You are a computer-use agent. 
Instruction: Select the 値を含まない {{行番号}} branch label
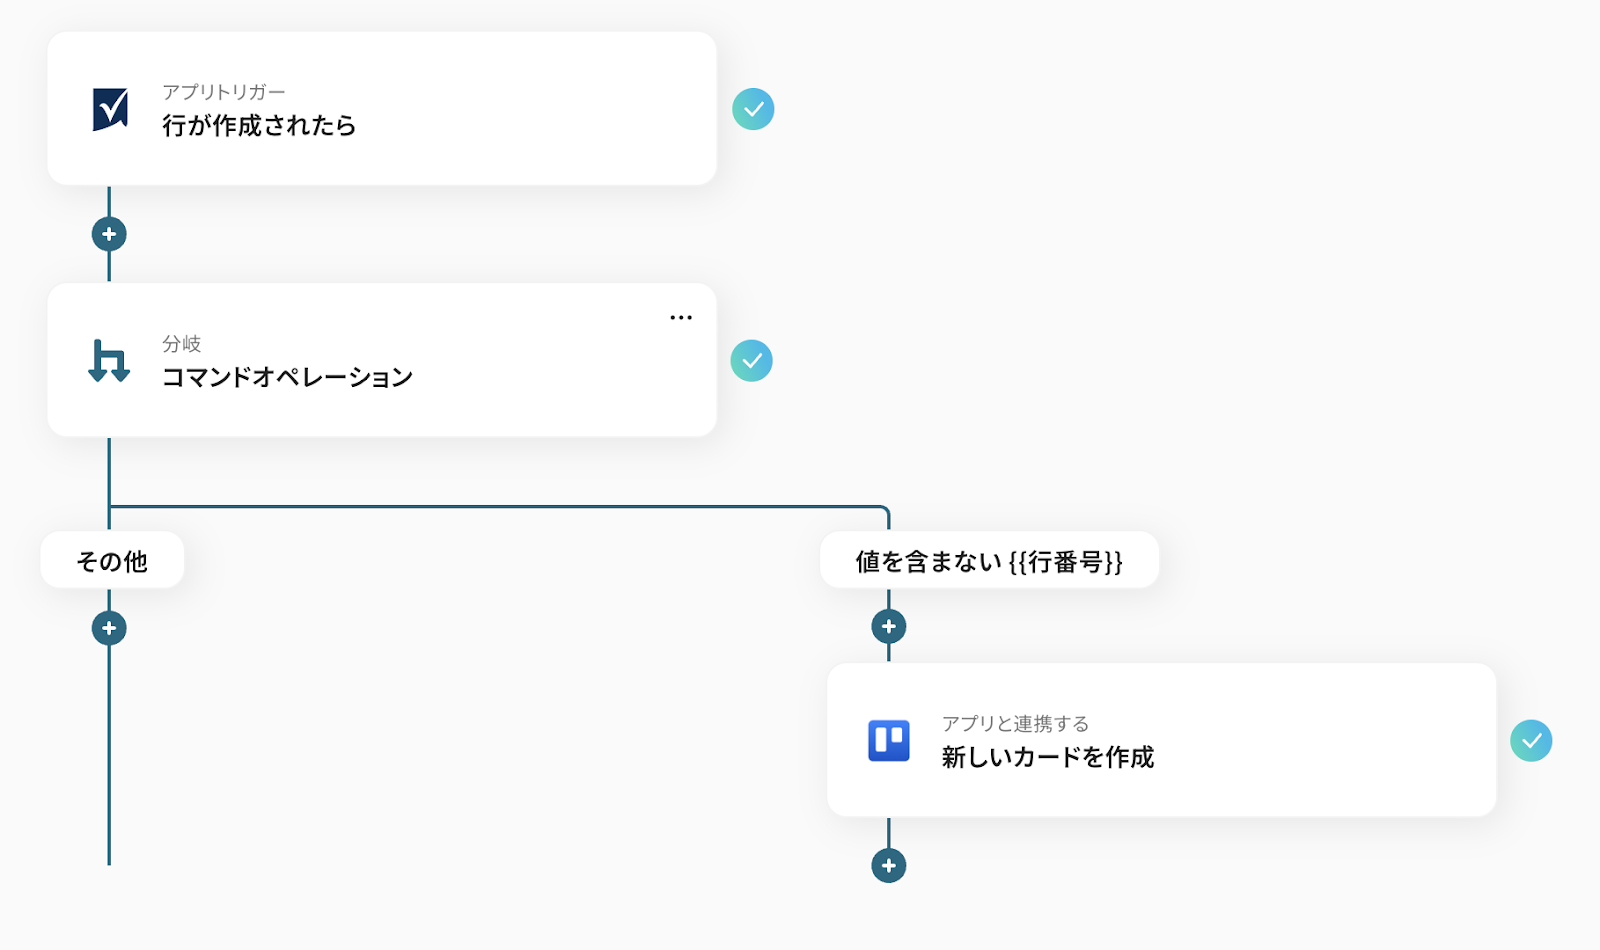point(989,561)
